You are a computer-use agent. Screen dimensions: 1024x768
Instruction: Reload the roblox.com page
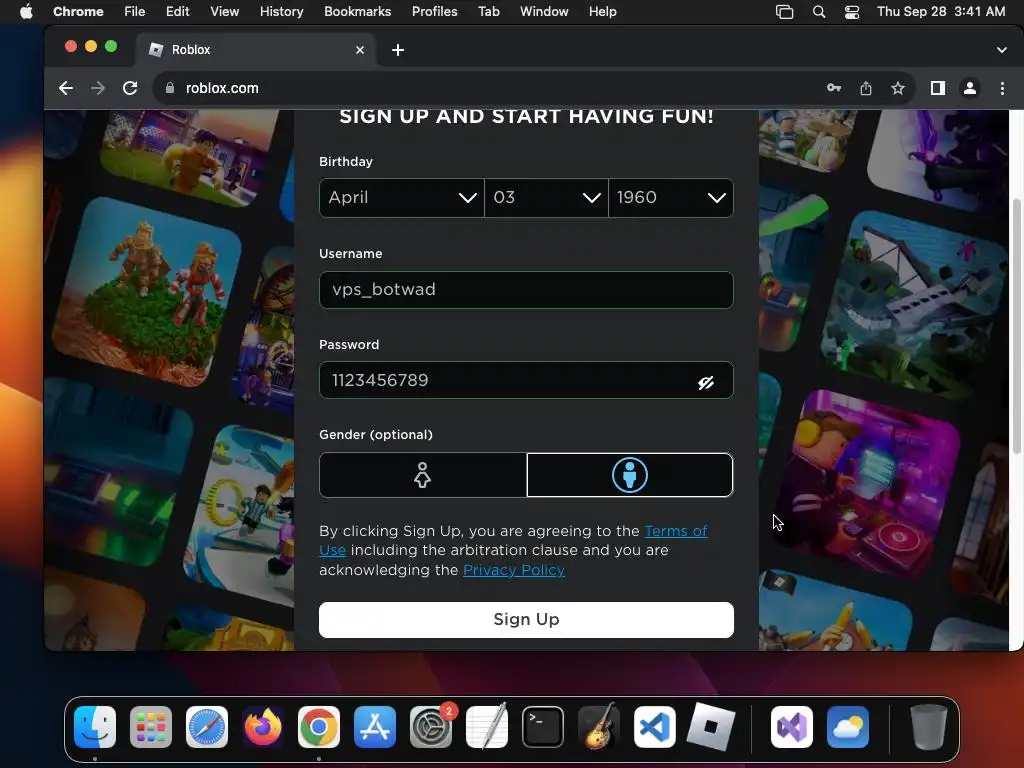(x=130, y=88)
